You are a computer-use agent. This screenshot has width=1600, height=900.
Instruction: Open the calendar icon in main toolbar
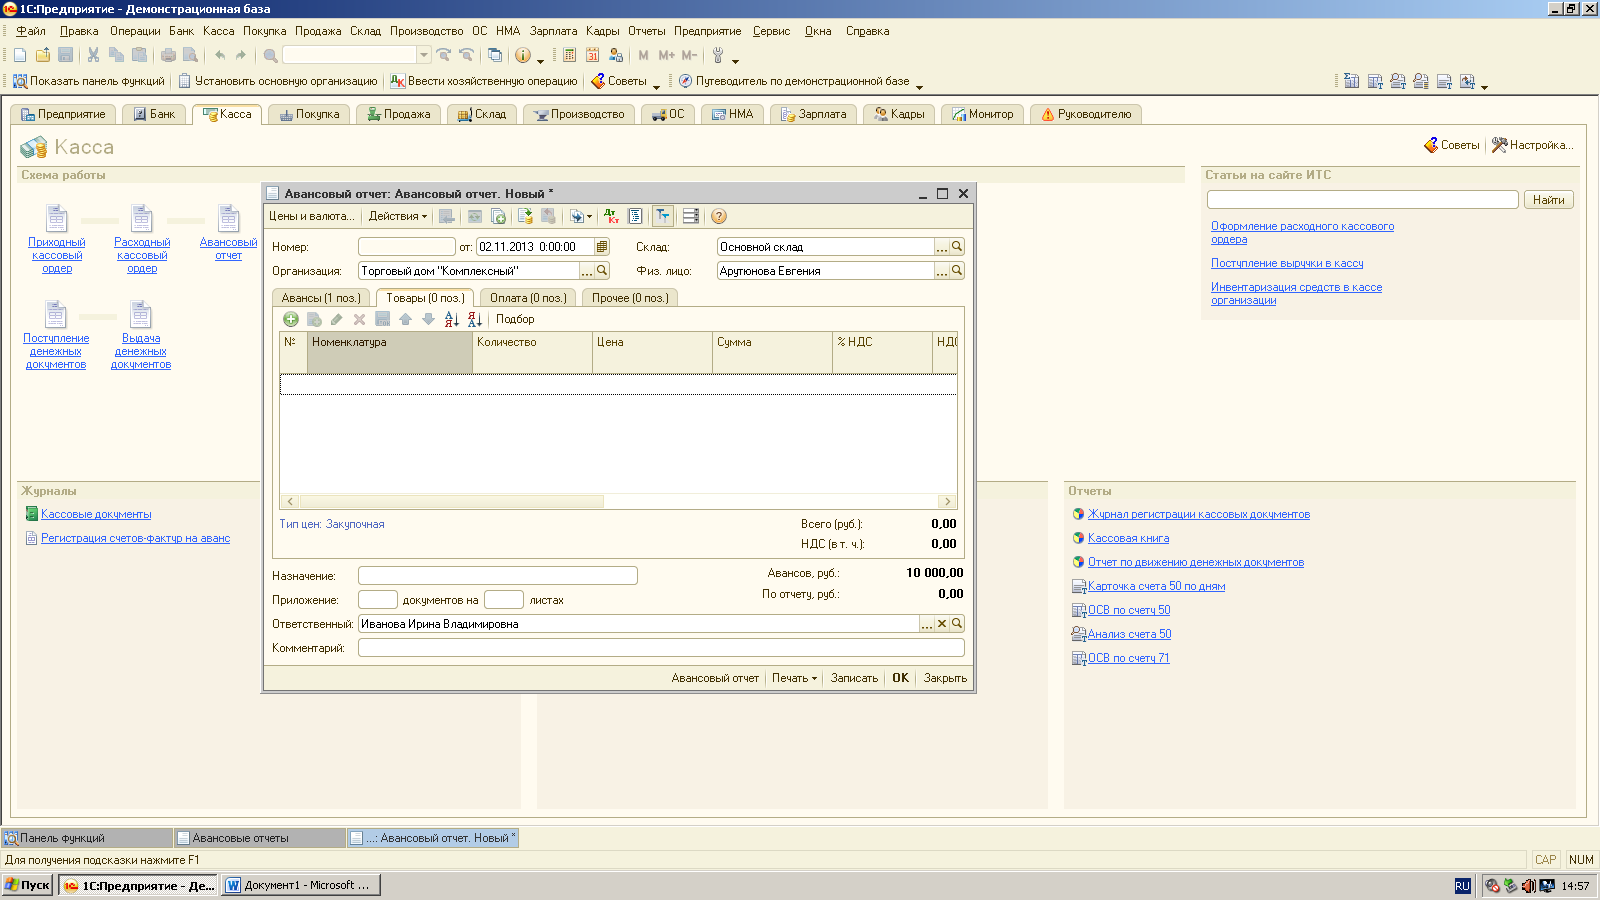point(592,55)
